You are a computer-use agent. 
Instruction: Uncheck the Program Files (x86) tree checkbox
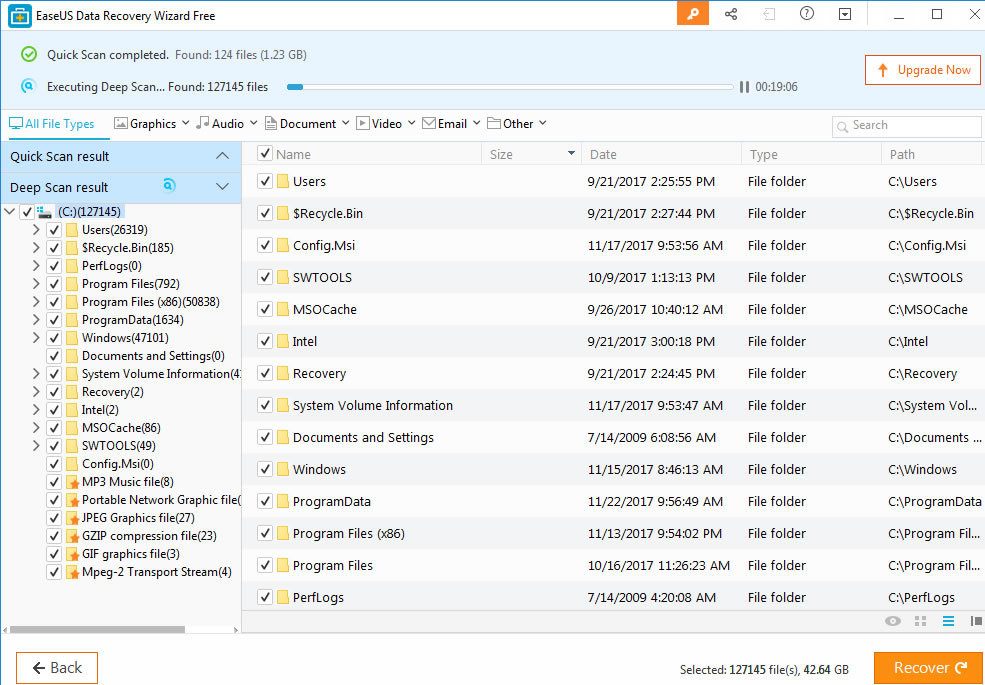tap(54, 302)
